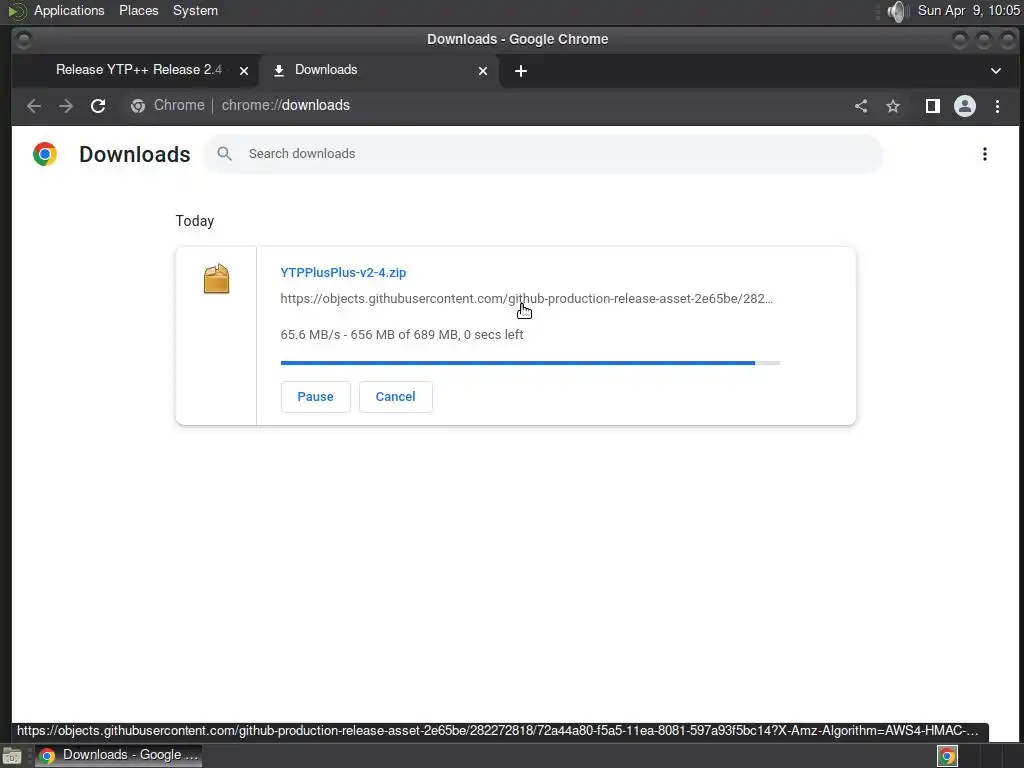This screenshot has width=1024, height=768.
Task: Open Chrome's three-dot main menu
Action: click(x=997, y=106)
